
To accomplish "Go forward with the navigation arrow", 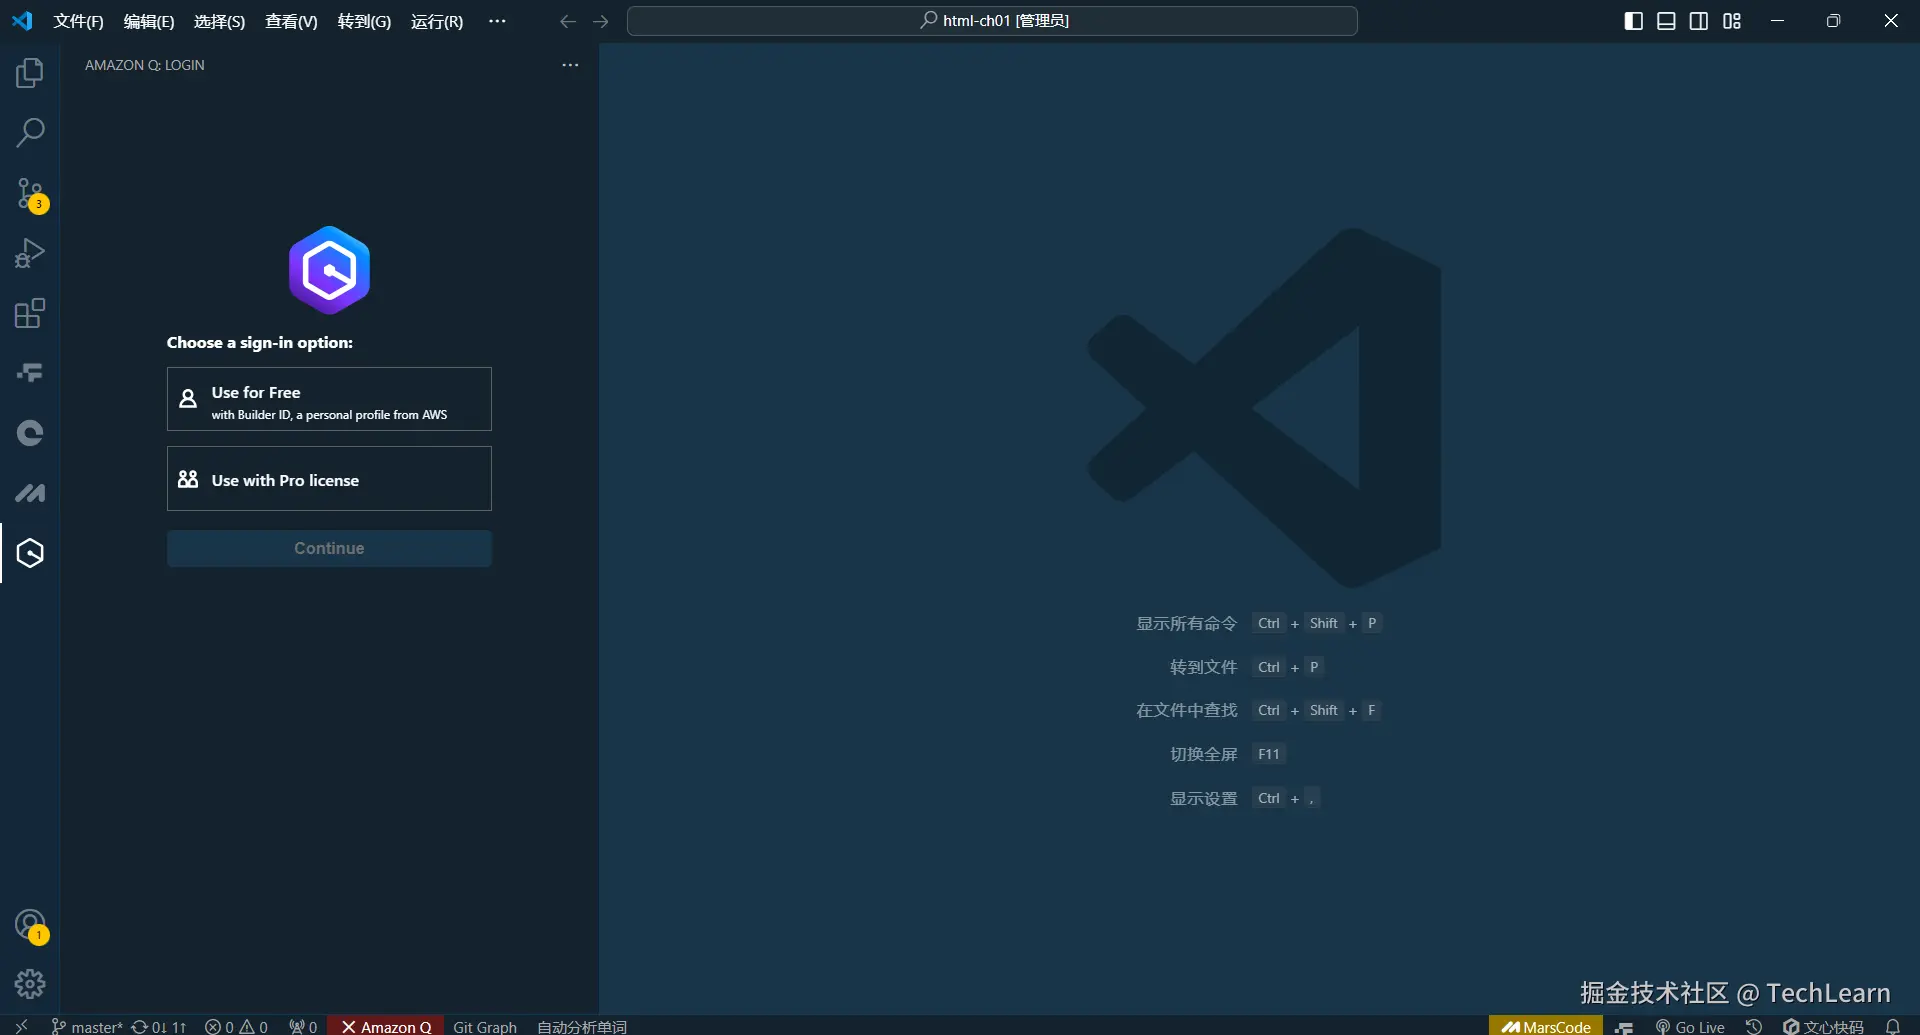I will click(601, 21).
